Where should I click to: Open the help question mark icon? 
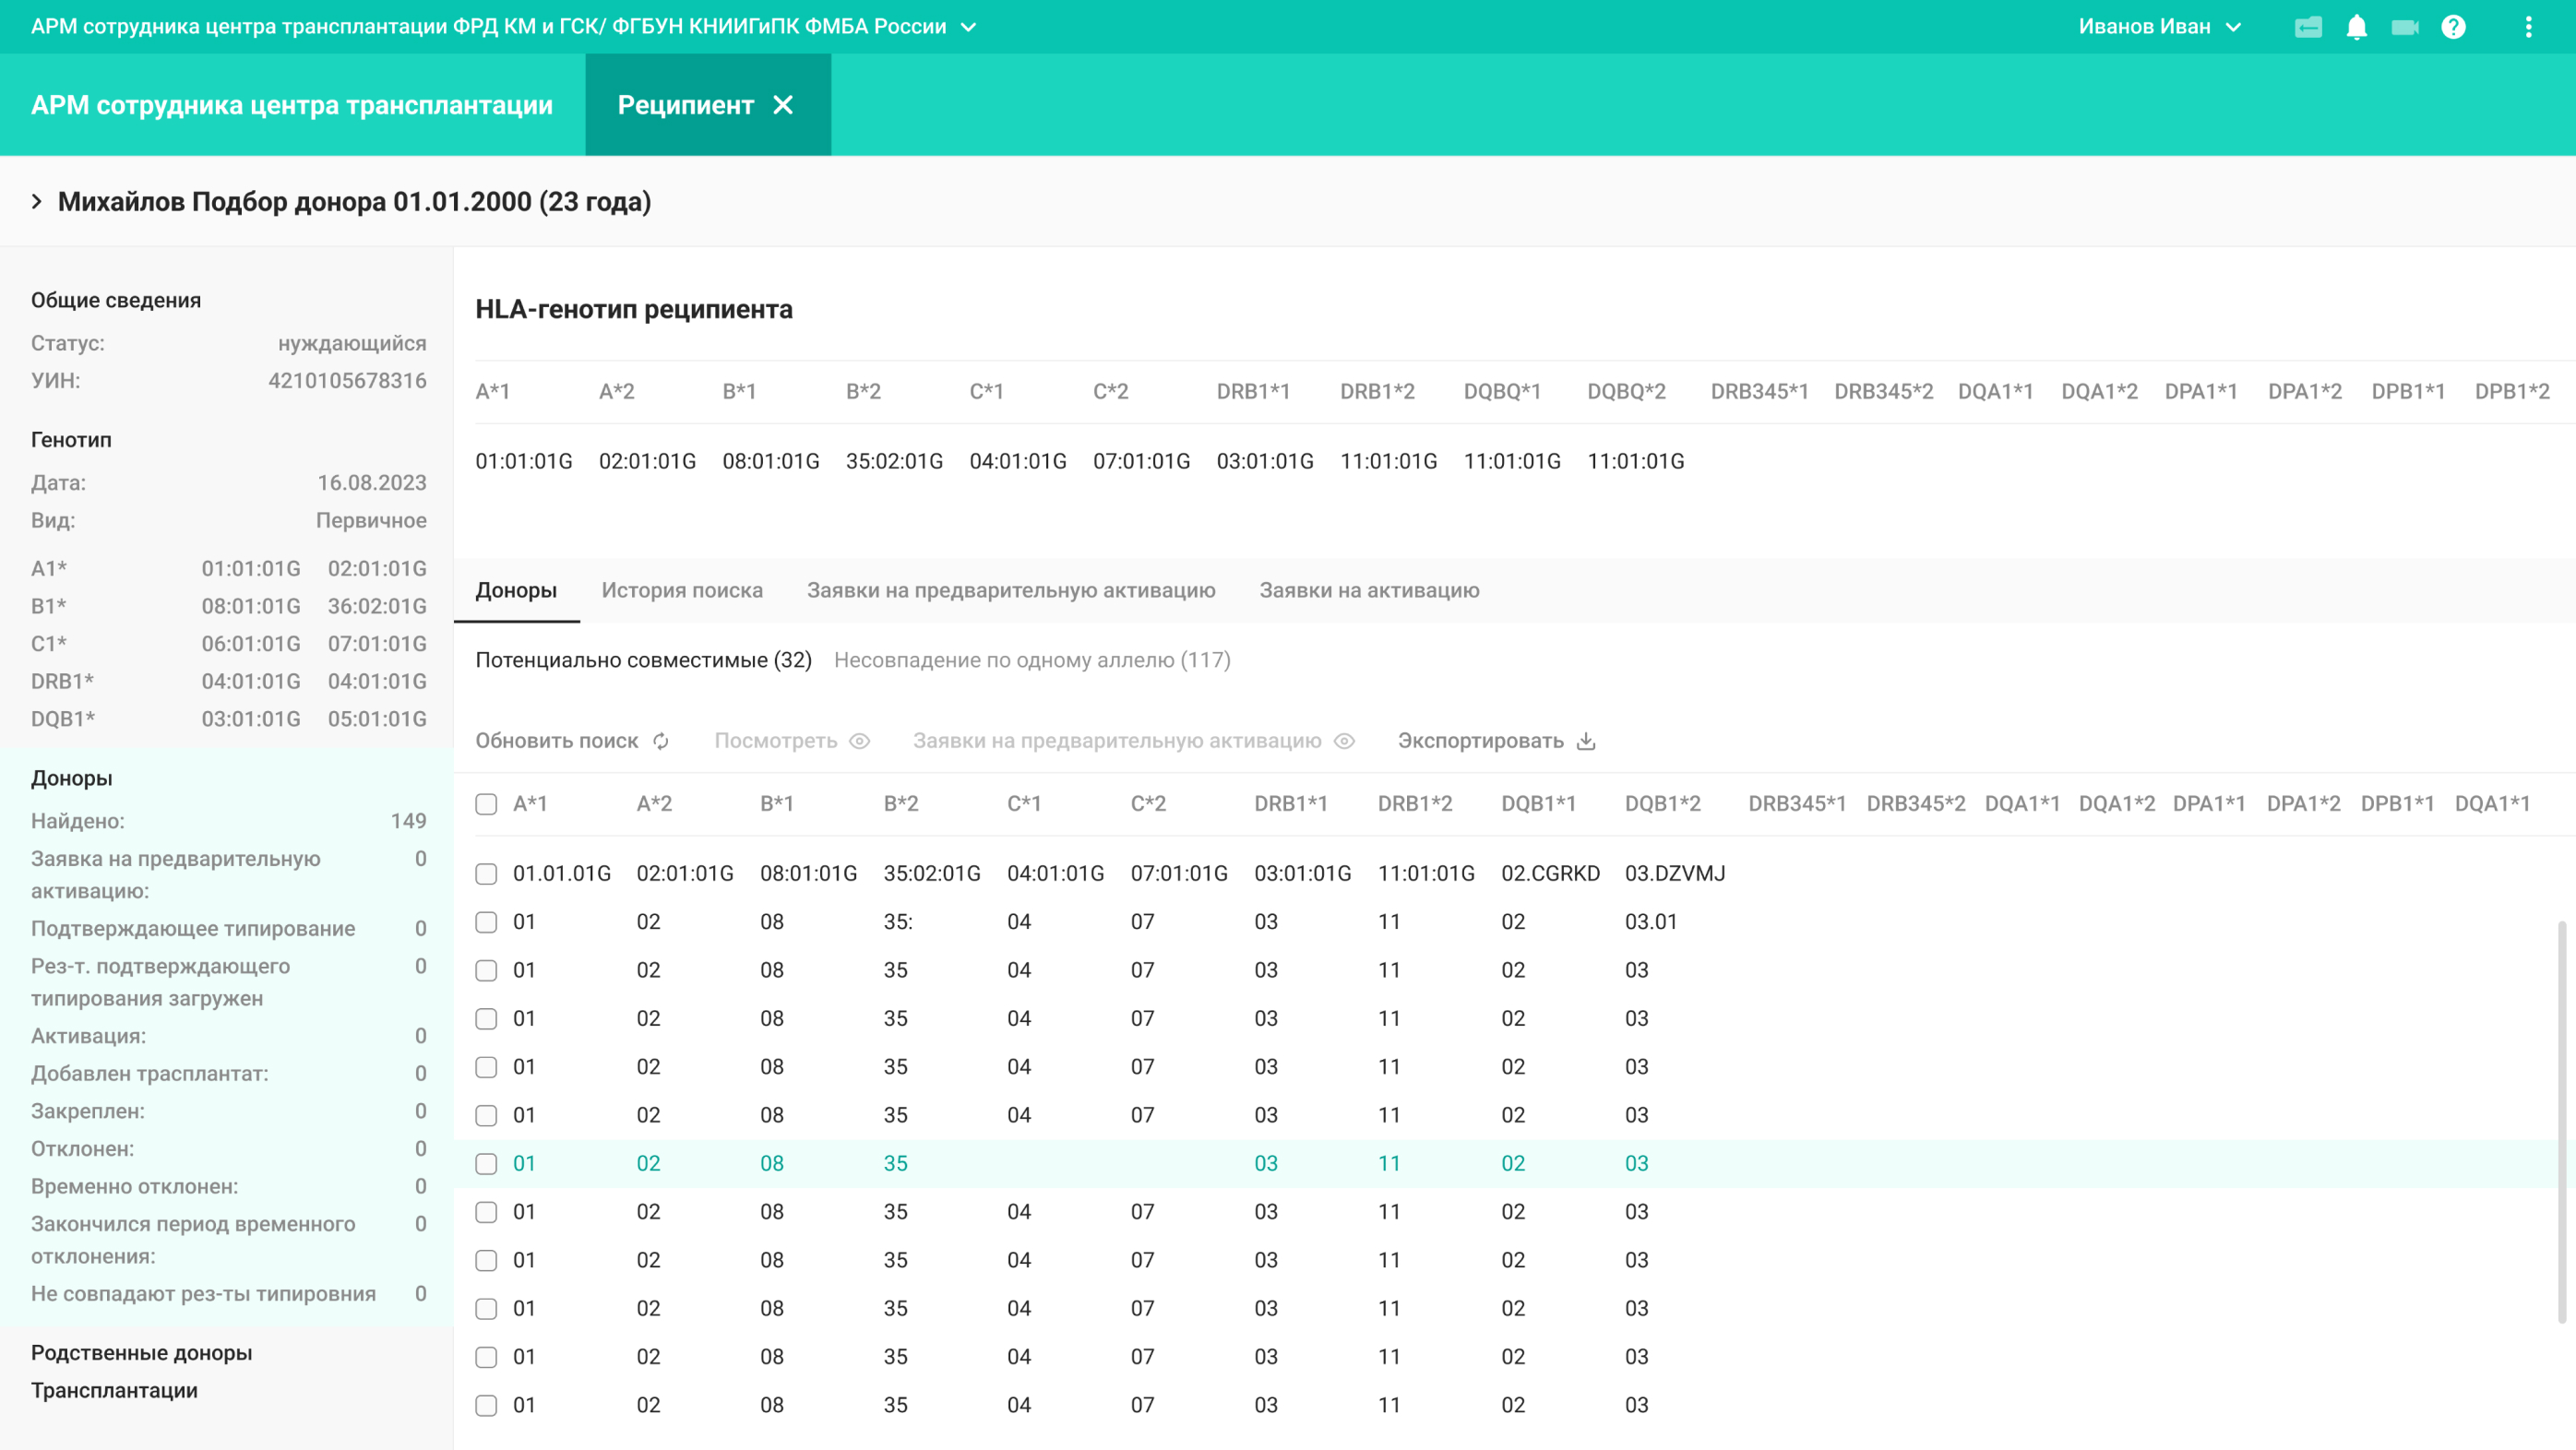click(x=2453, y=27)
